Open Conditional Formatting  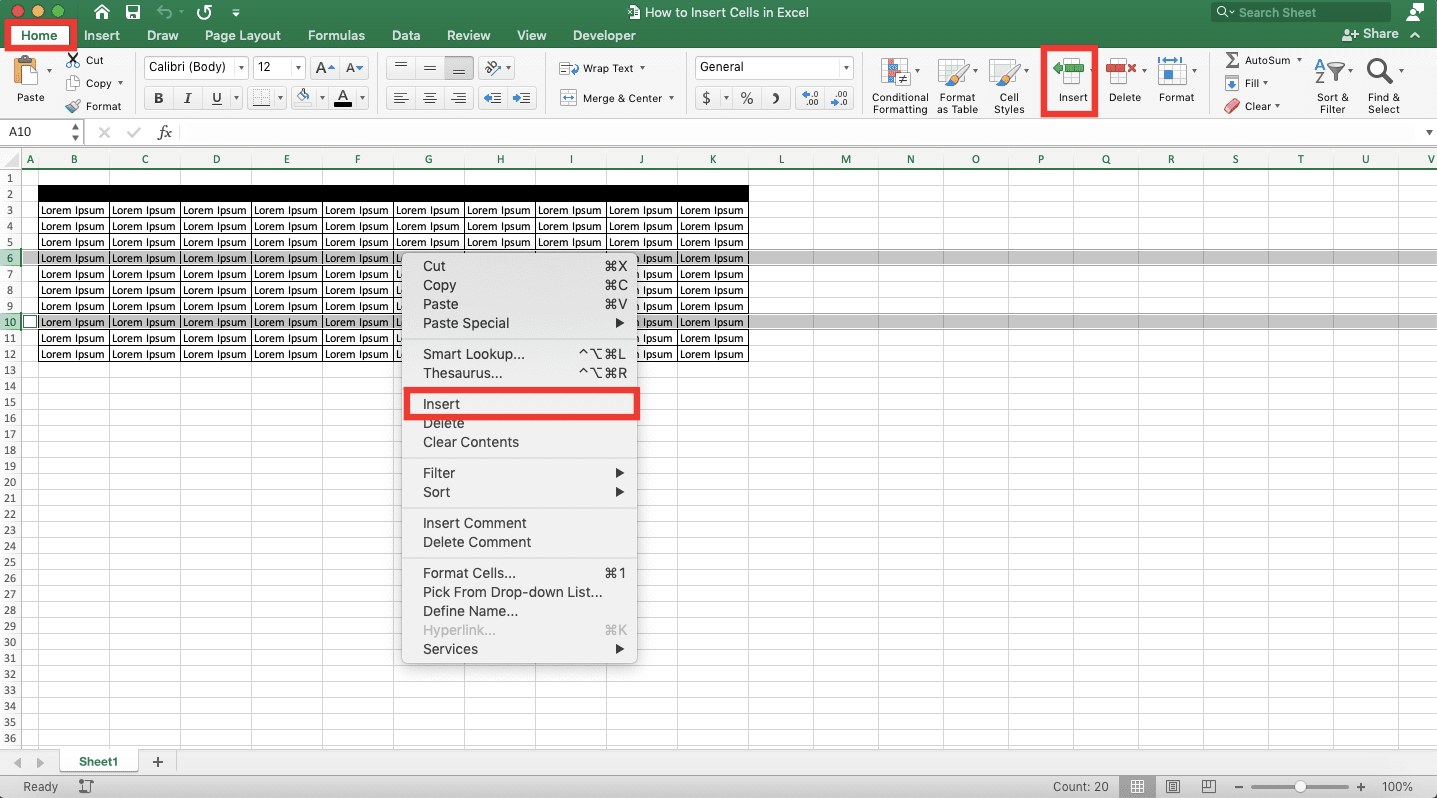(899, 85)
